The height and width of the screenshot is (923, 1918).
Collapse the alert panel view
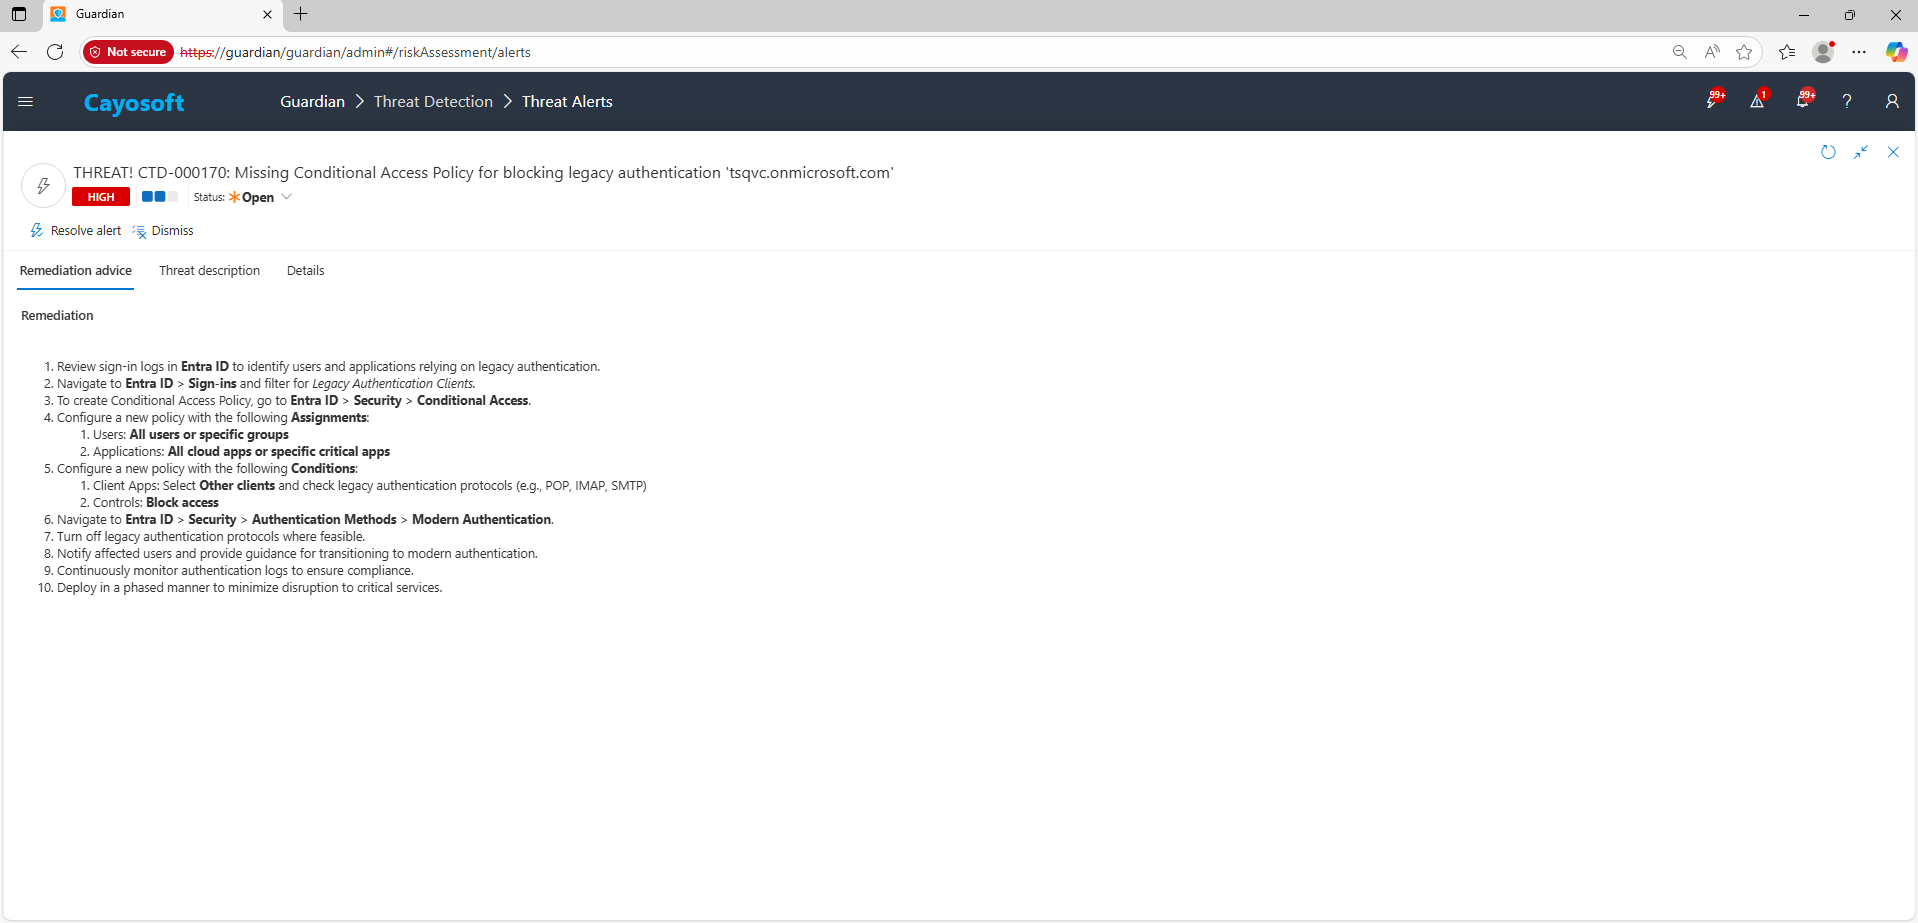(x=1861, y=152)
